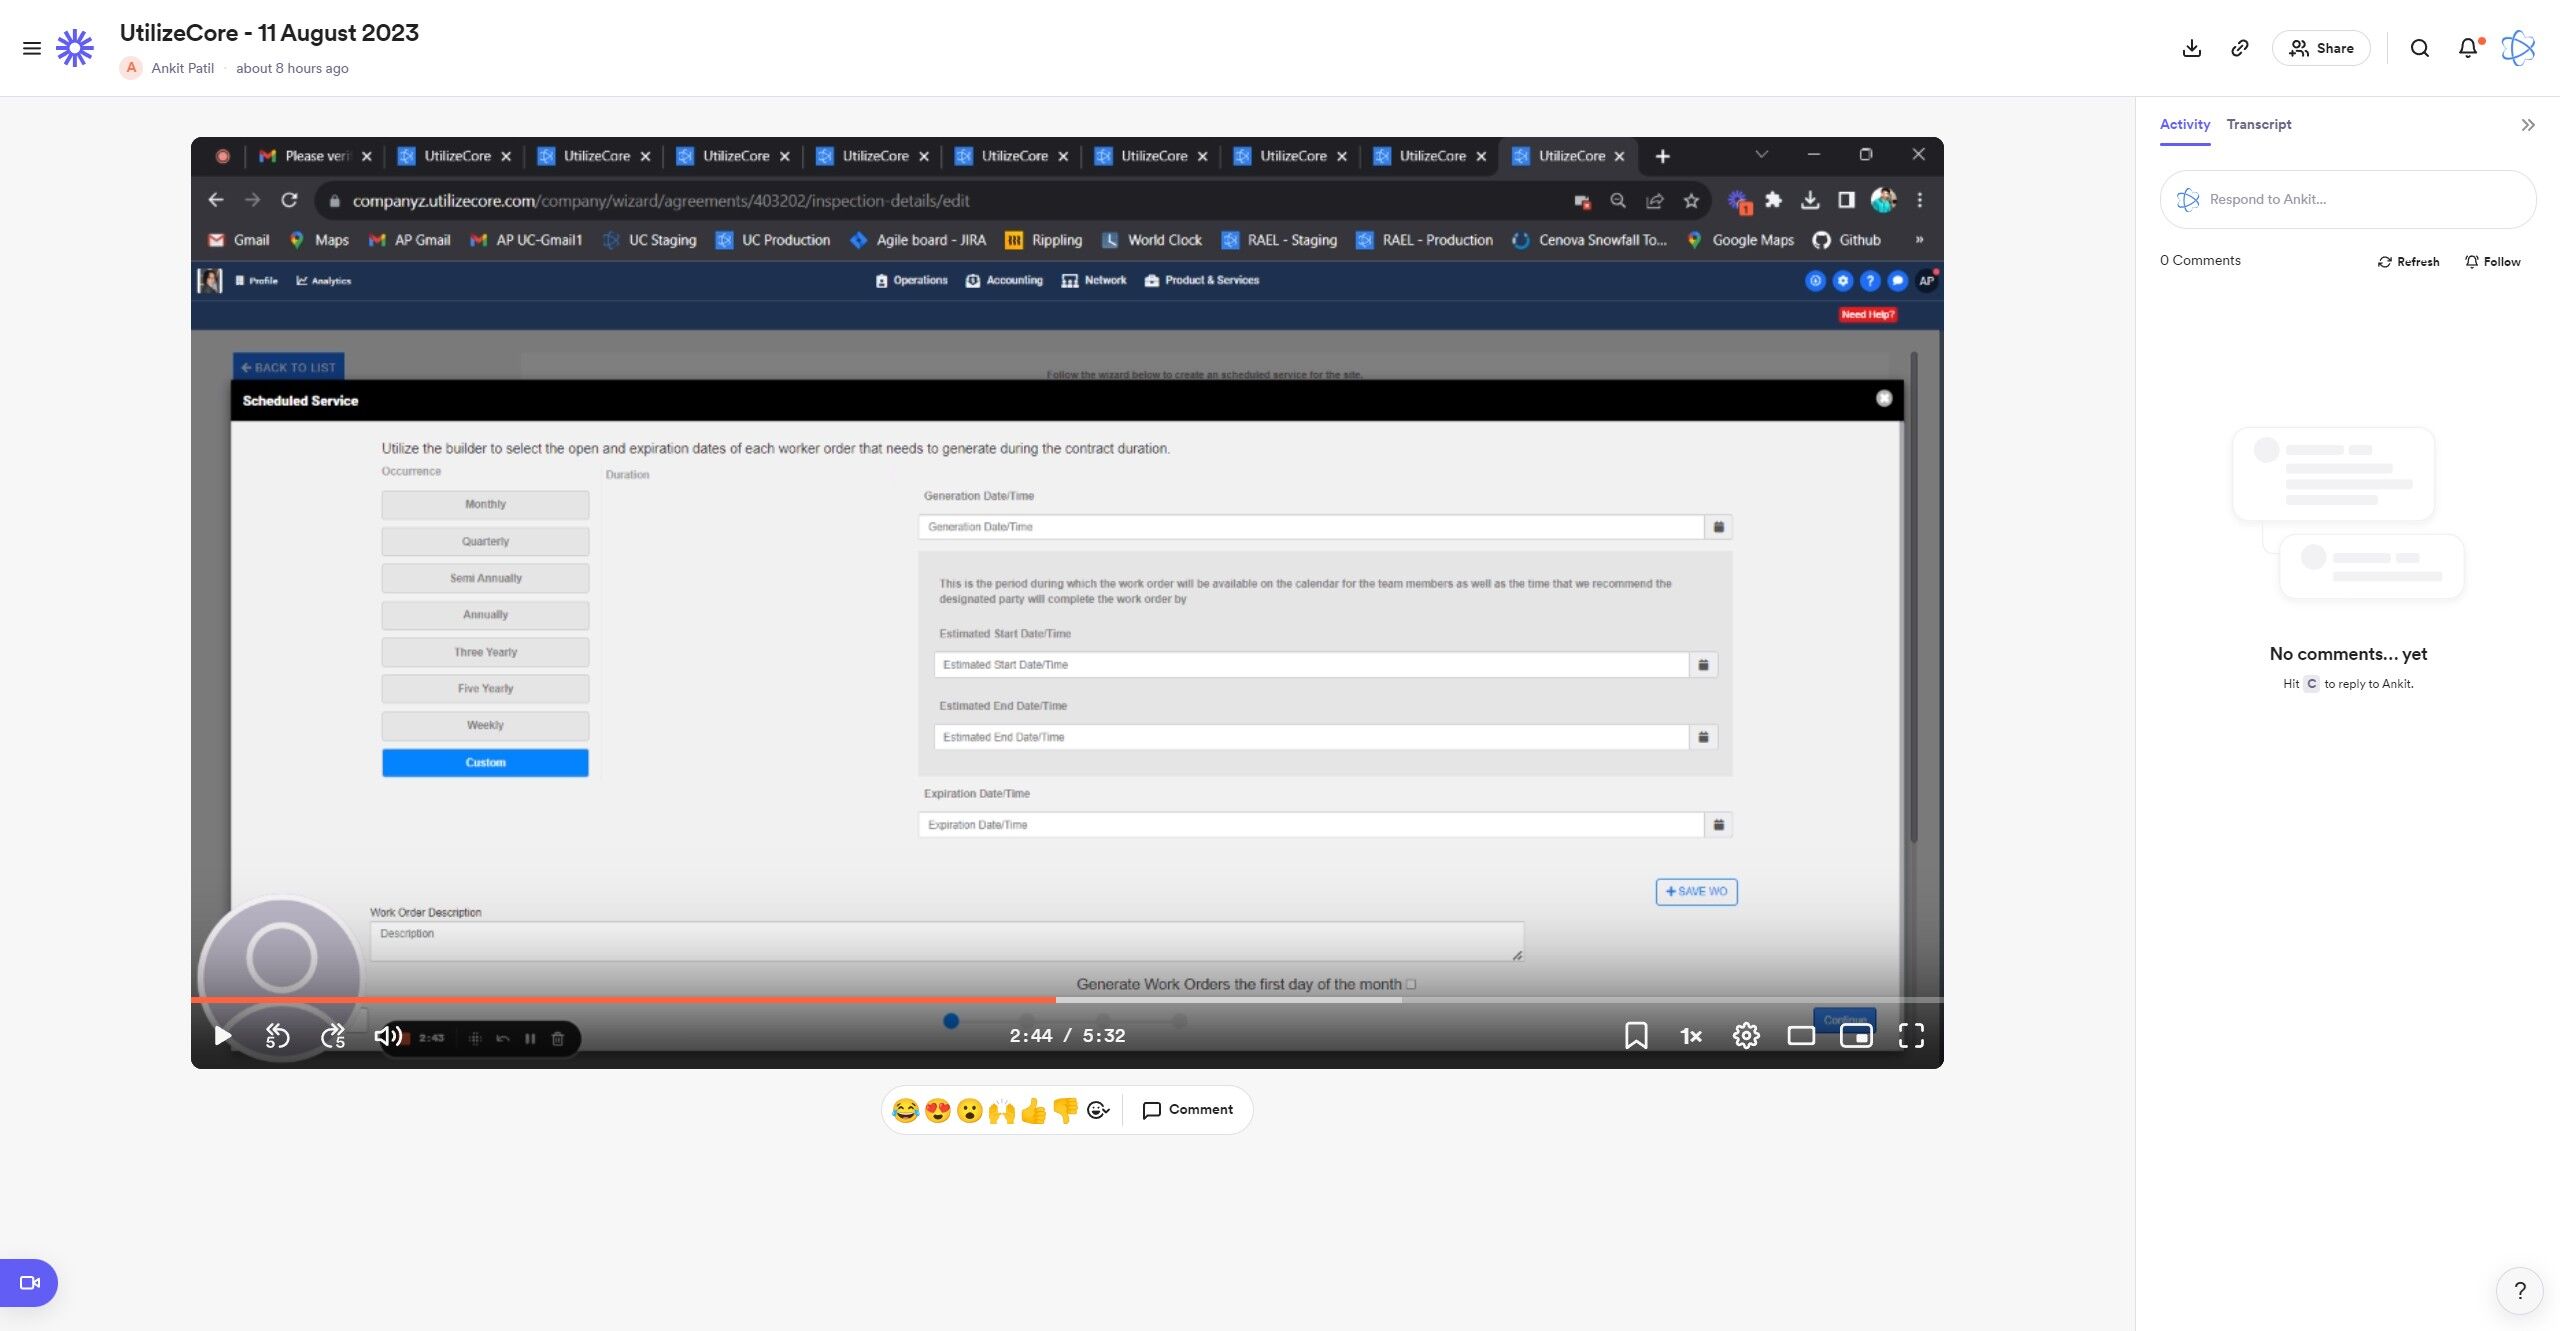The image size is (2560, 1331).
Task: Rewind video five seconds
Action: tap(277, 1036)
